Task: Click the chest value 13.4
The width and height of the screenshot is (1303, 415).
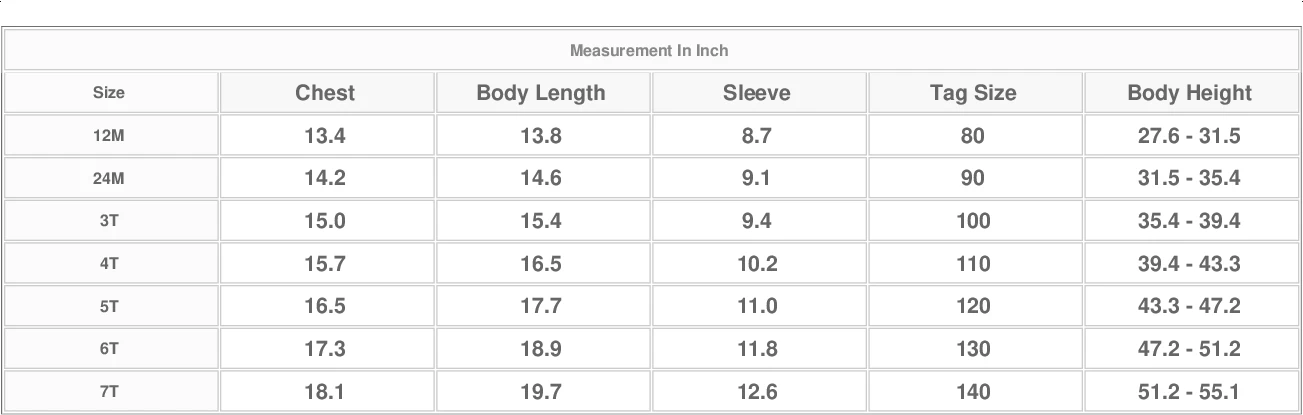Action: click(x=325, y=136)
